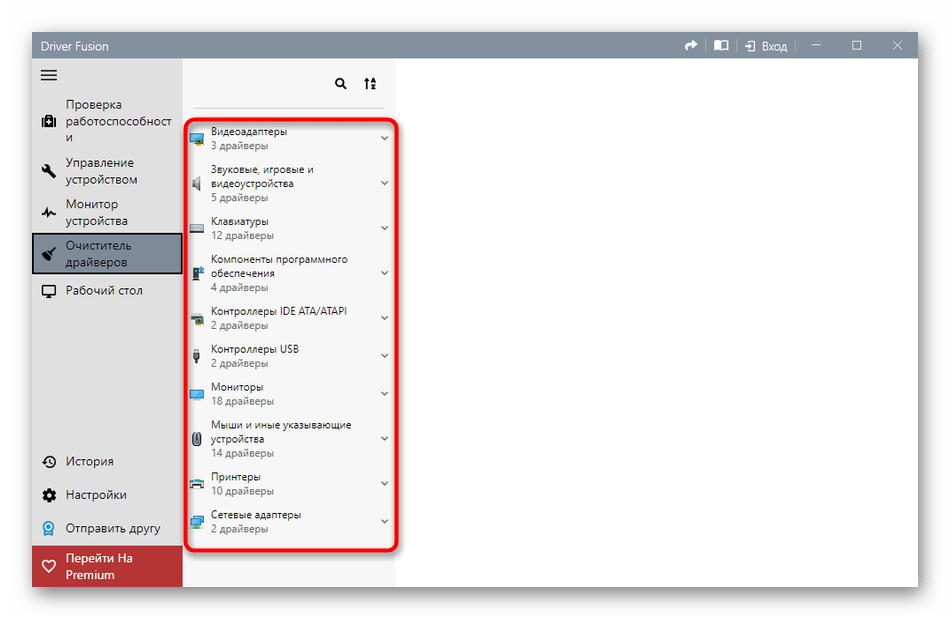This screenshot has width=950, height=619.
Task: Expand Сетевые адаптеры chevron
Action: pos(384,521)
